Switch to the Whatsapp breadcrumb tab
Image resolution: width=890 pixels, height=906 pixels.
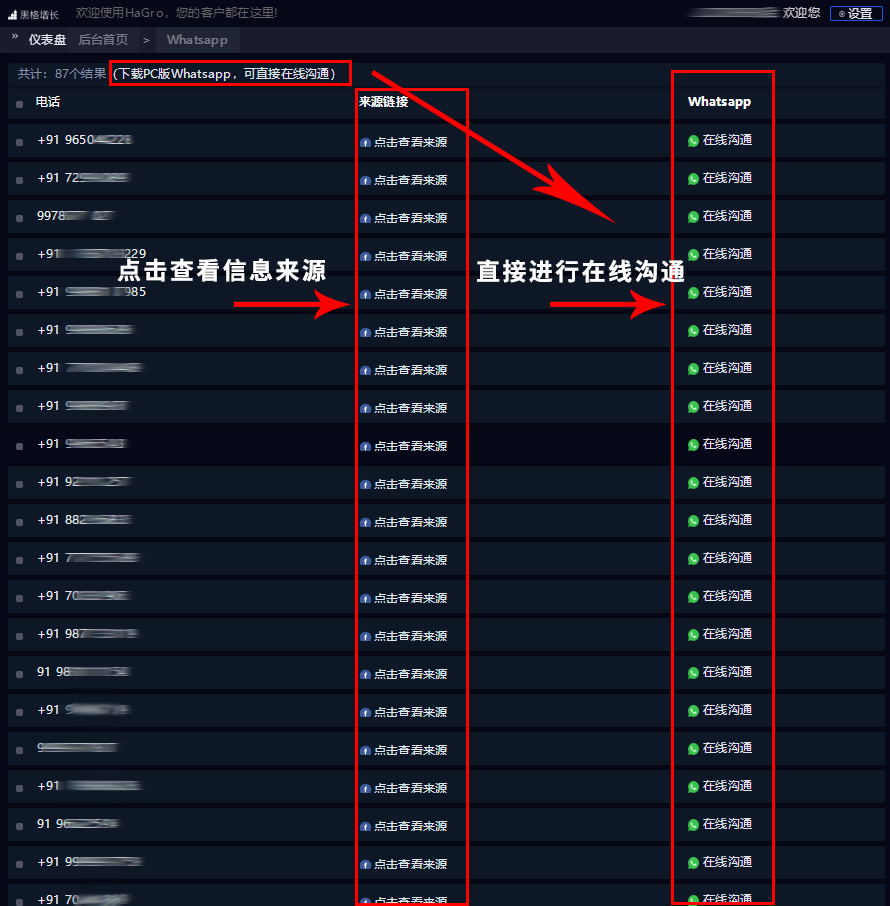197,40
